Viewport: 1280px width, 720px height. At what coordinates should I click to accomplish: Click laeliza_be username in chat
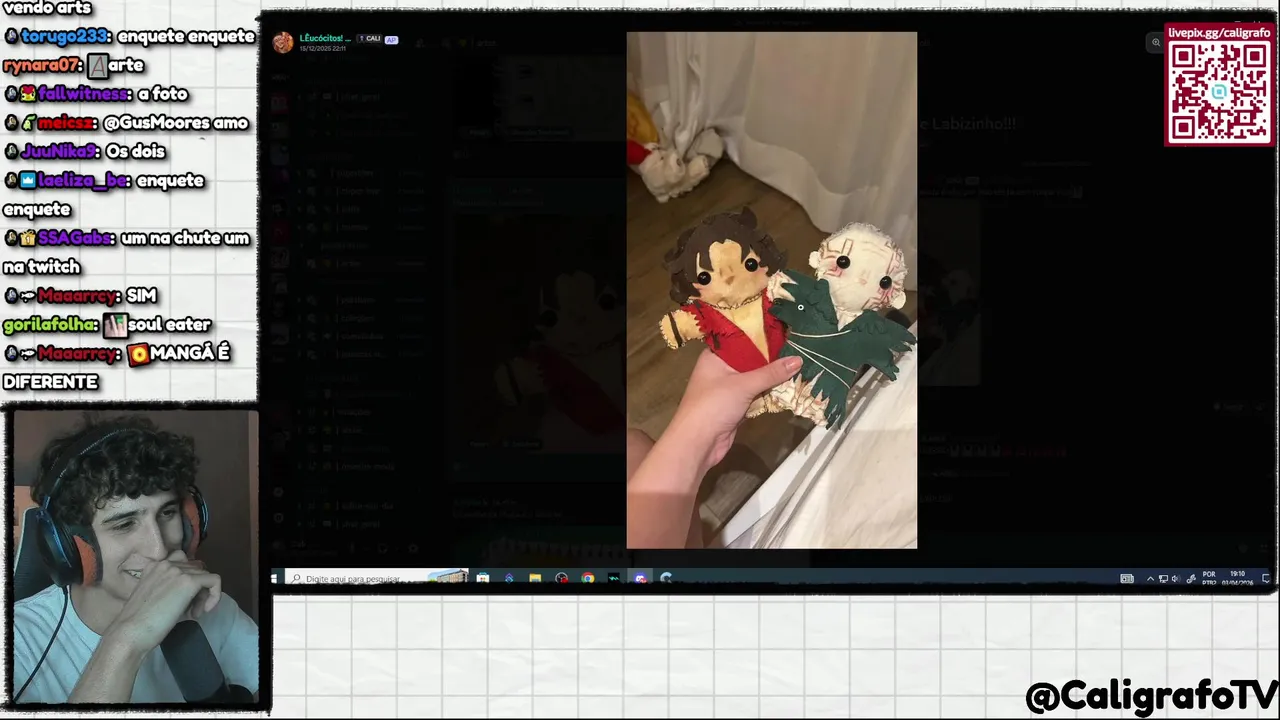pos(83,181)
